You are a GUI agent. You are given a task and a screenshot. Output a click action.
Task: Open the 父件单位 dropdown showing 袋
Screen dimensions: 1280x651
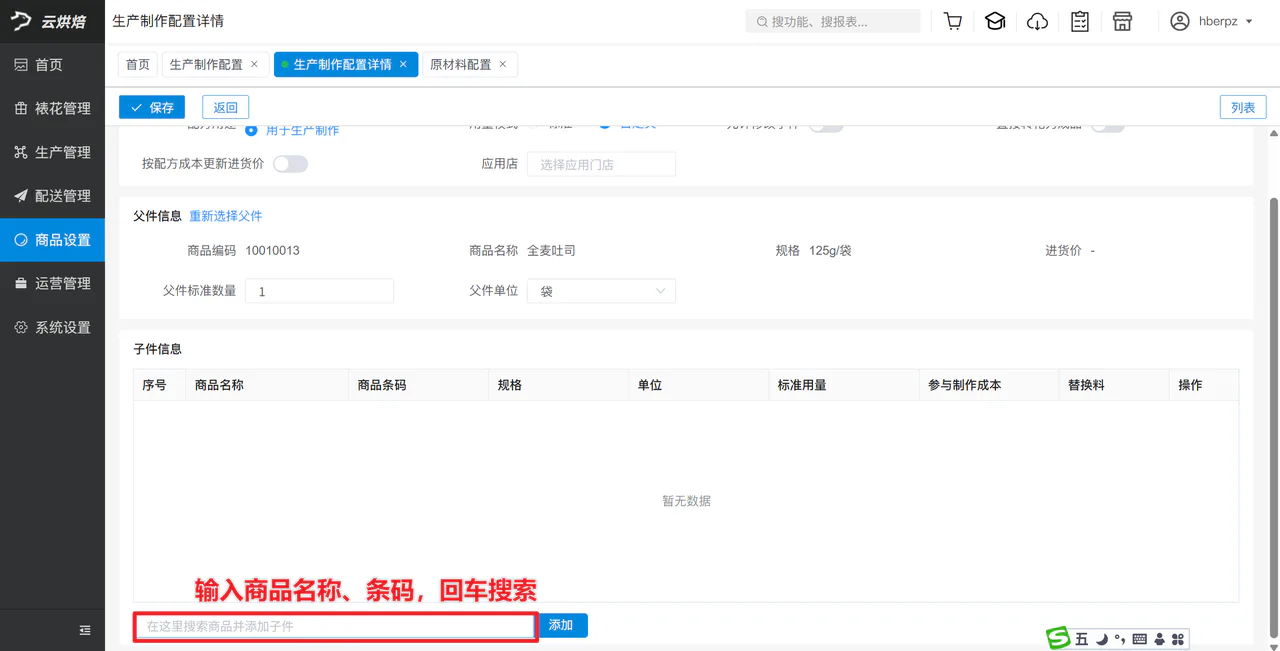coord(601,291)
